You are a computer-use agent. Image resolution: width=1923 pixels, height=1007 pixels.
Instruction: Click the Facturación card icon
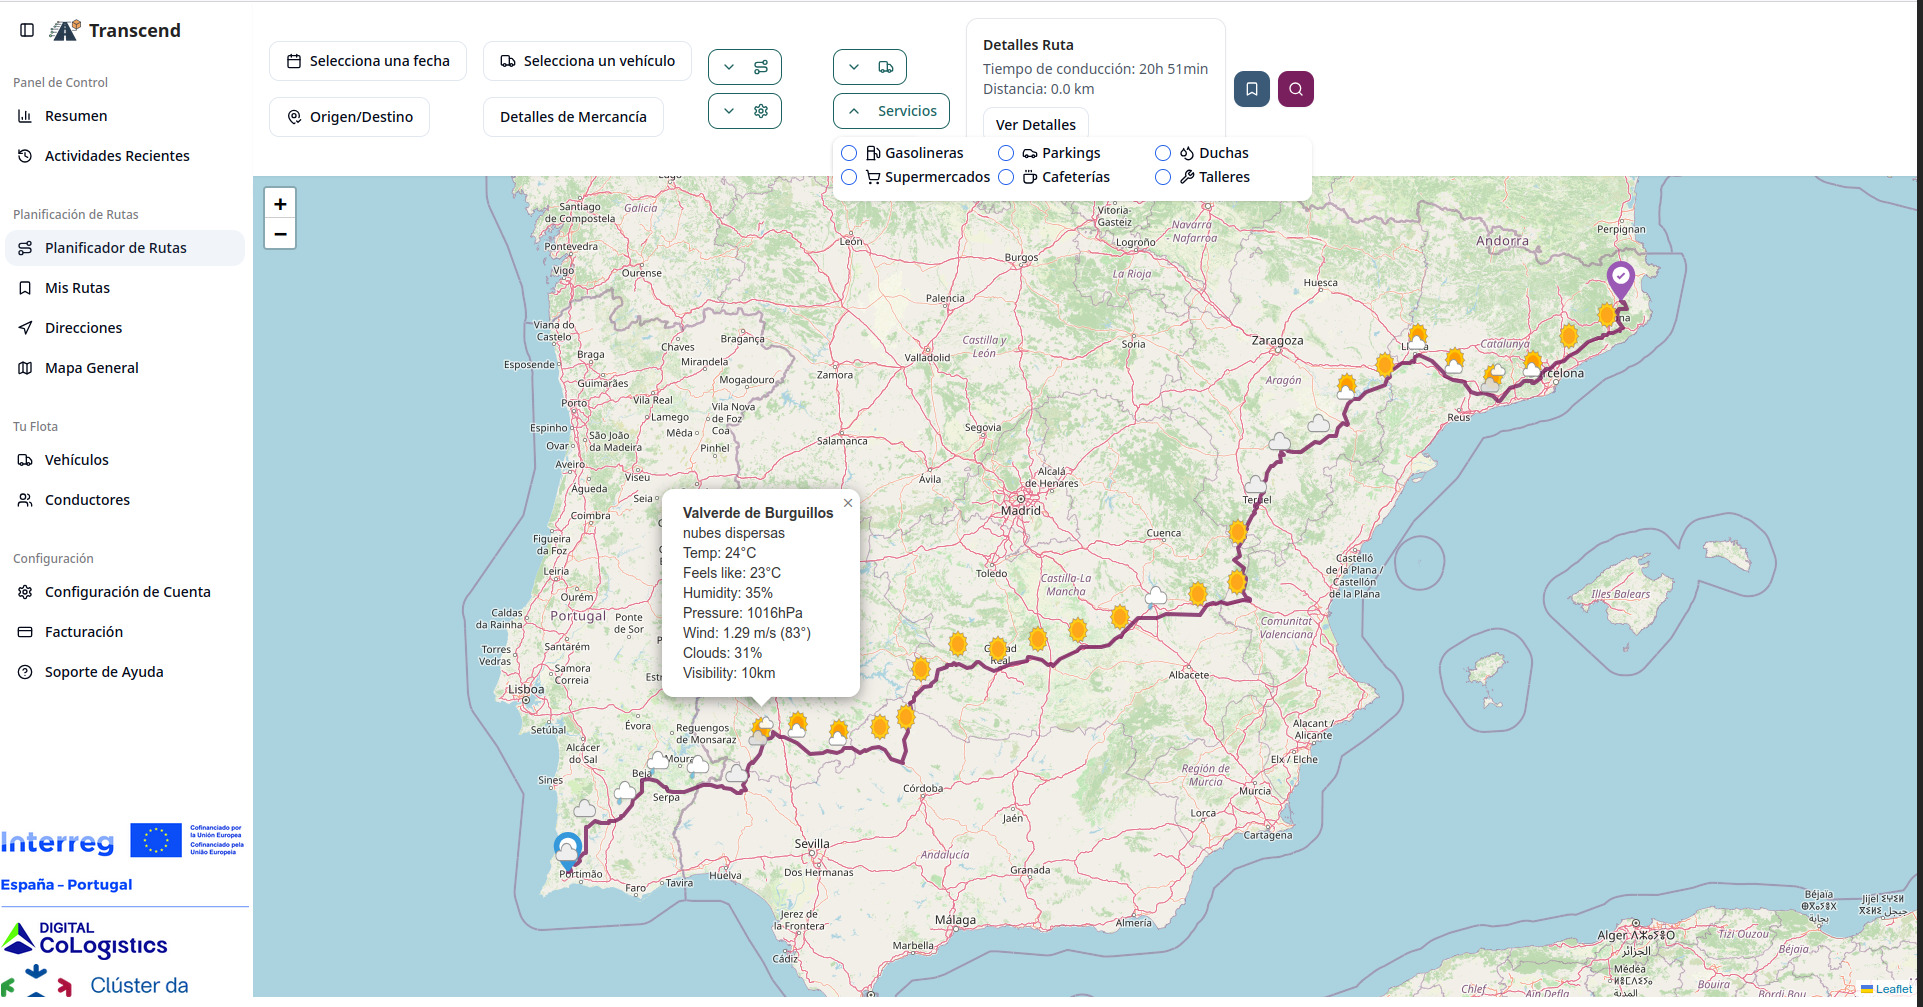(25, 632)
